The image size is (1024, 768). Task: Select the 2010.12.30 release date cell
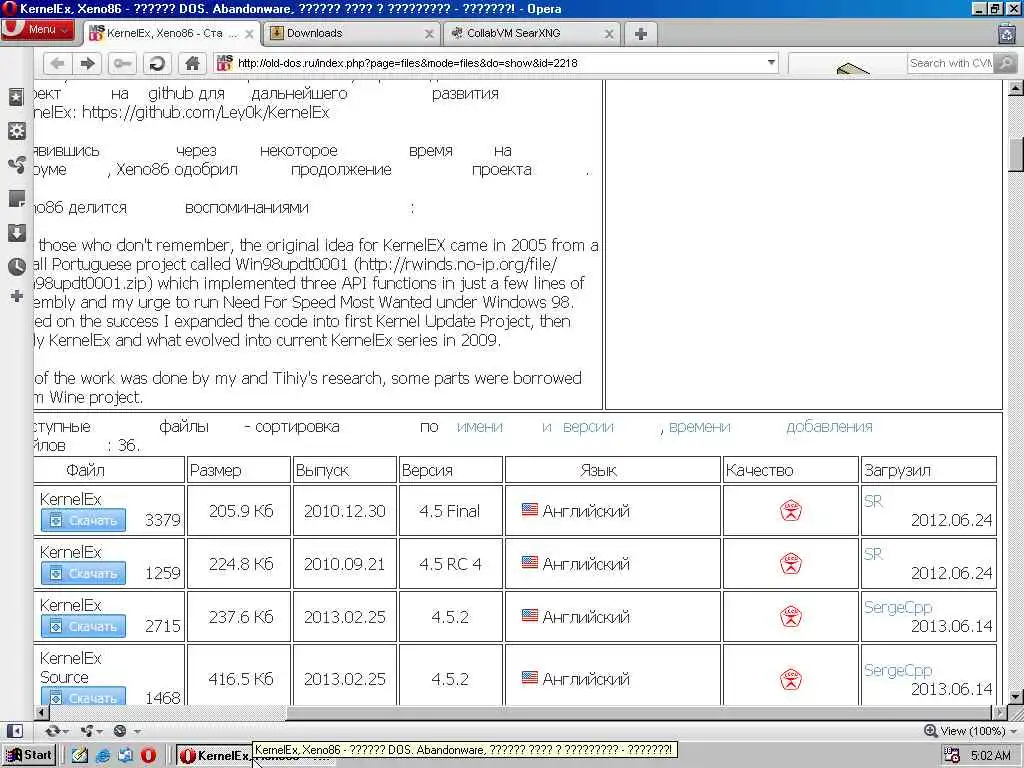(x=345, y=511)
